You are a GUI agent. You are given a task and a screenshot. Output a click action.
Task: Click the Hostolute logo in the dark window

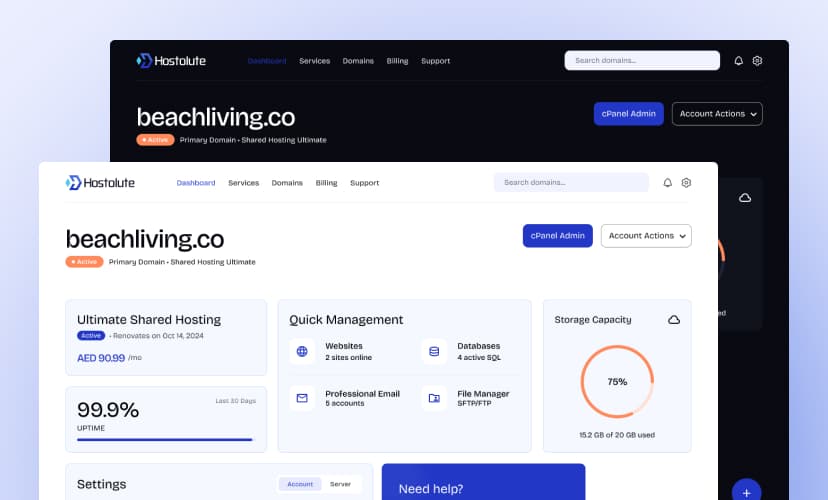(171, 61)
